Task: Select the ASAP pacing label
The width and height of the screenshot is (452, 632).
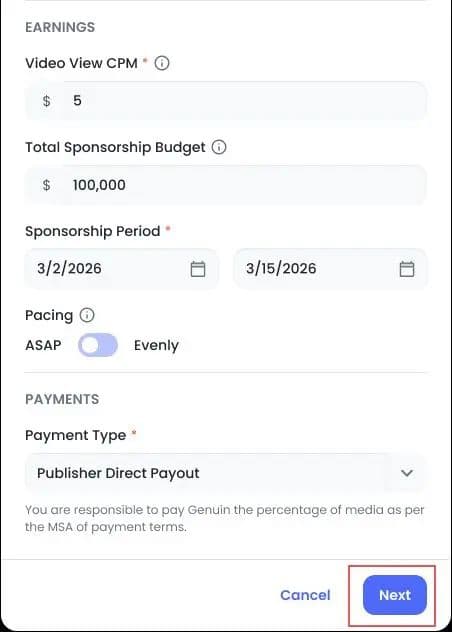Action: 43,345
